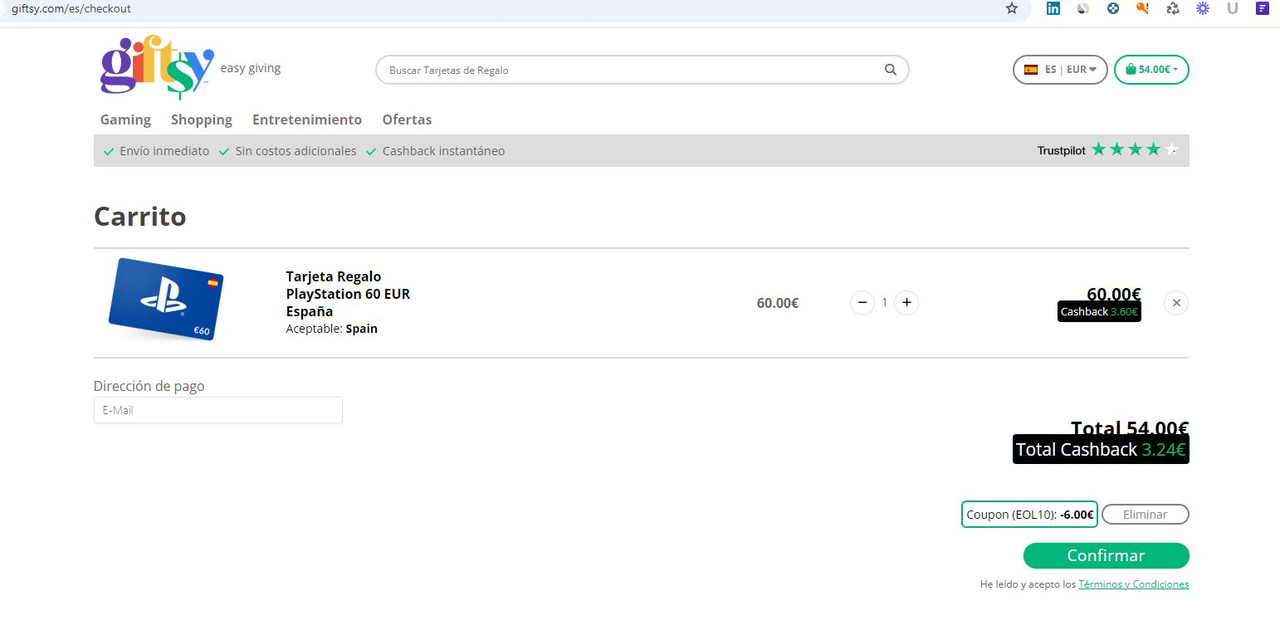Click the Carrito heading
This screenshot has height=625, width=1280.
click(x=140, y=216)
